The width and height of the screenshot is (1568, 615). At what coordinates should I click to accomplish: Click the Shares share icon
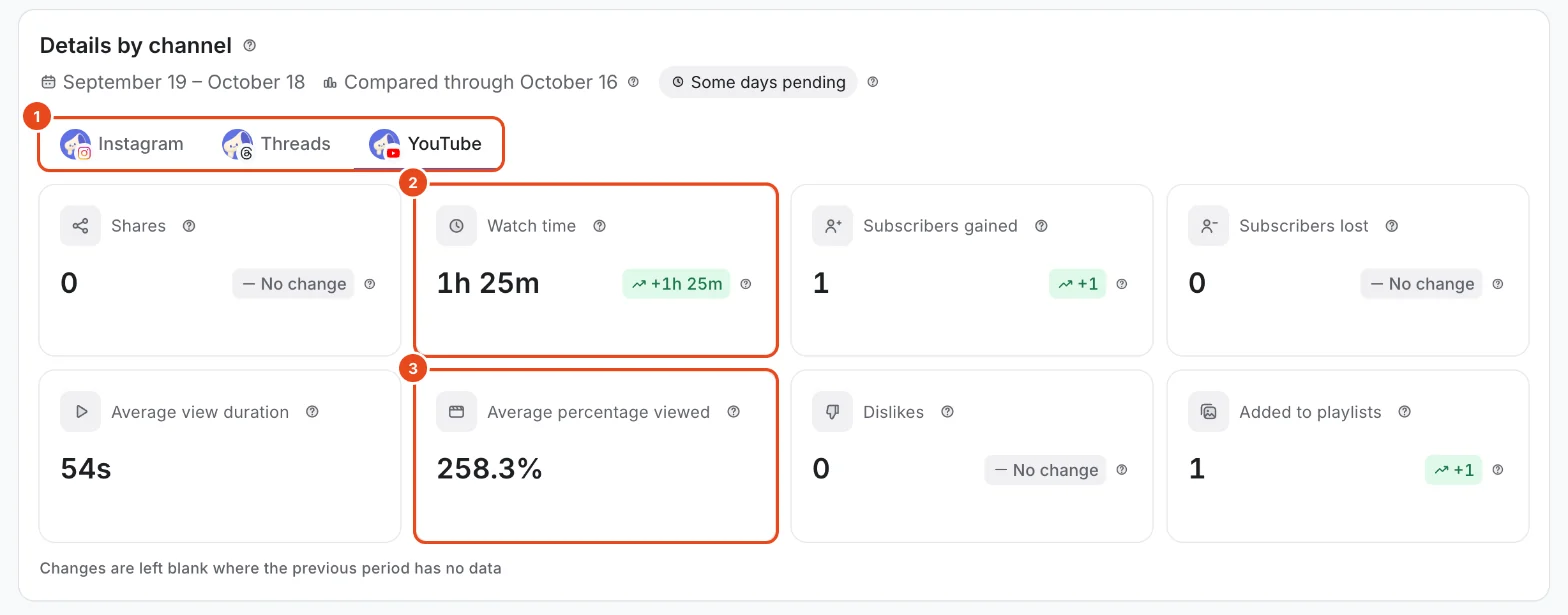pyautogui.click(x=80, y=226)
